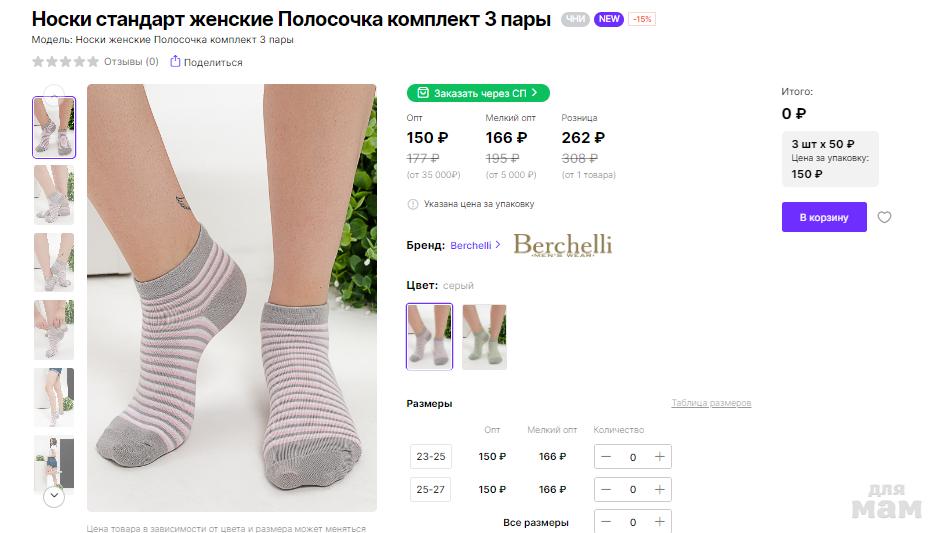Choose the green socks color swatch
This screenshot has height=533, width=937.
(x=484, y=337)
